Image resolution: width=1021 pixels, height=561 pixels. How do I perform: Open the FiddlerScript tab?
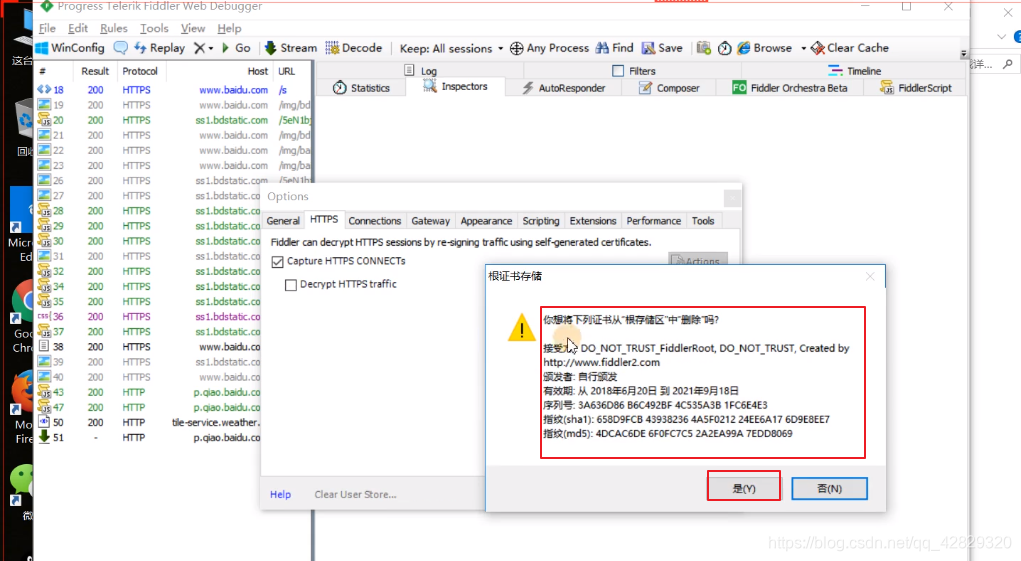[x=916, y=88]
